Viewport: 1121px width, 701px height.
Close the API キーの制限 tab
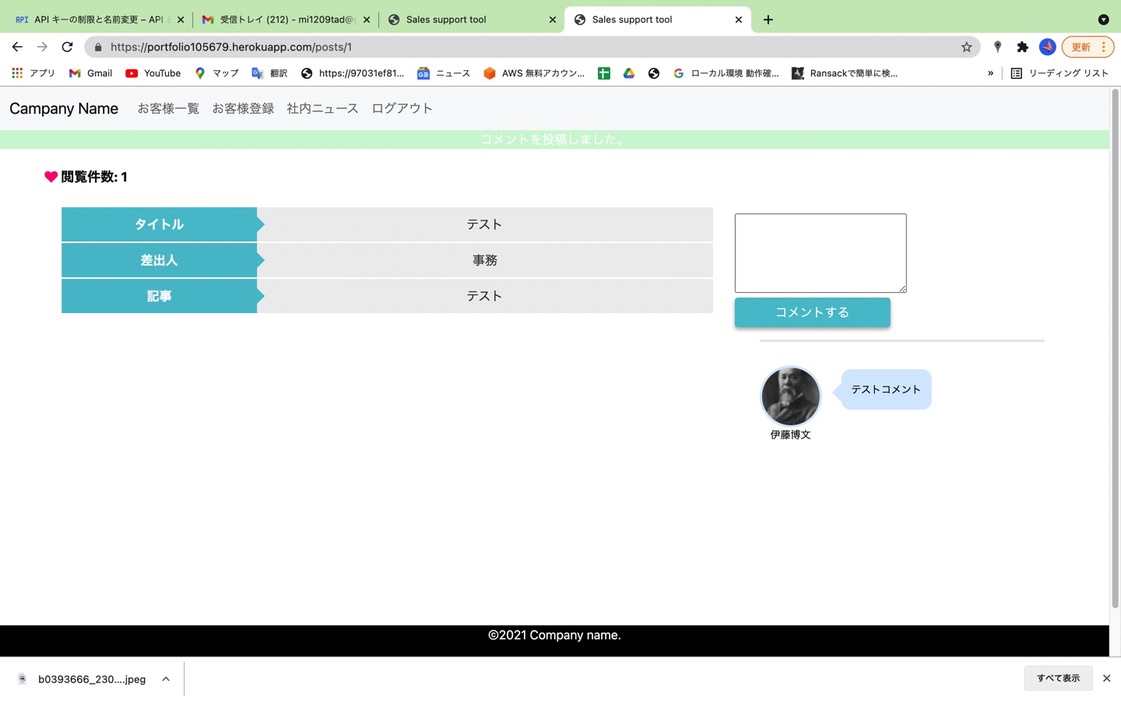tap(180, 20)
